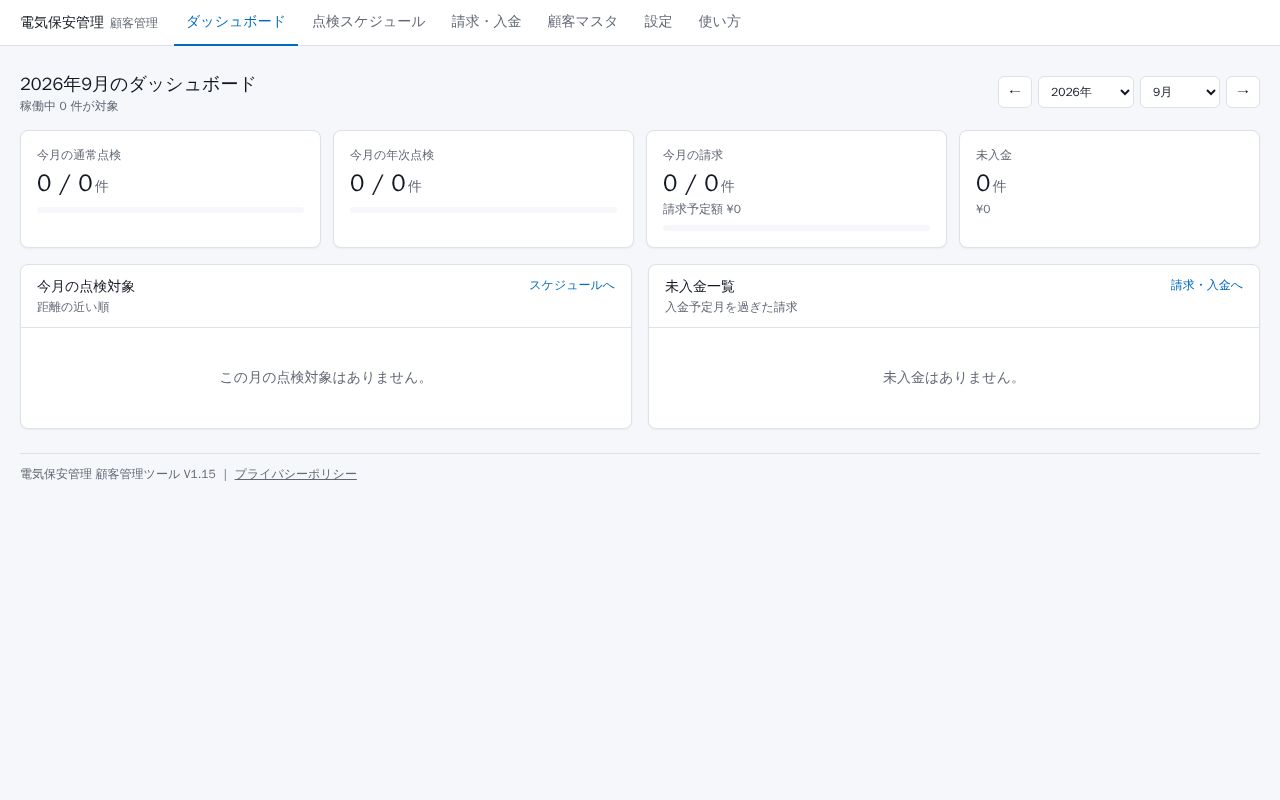The image size is (1280, 800).
Task: Click the 請求予定額 ¥0 text
Action: [x=702, y=209]
